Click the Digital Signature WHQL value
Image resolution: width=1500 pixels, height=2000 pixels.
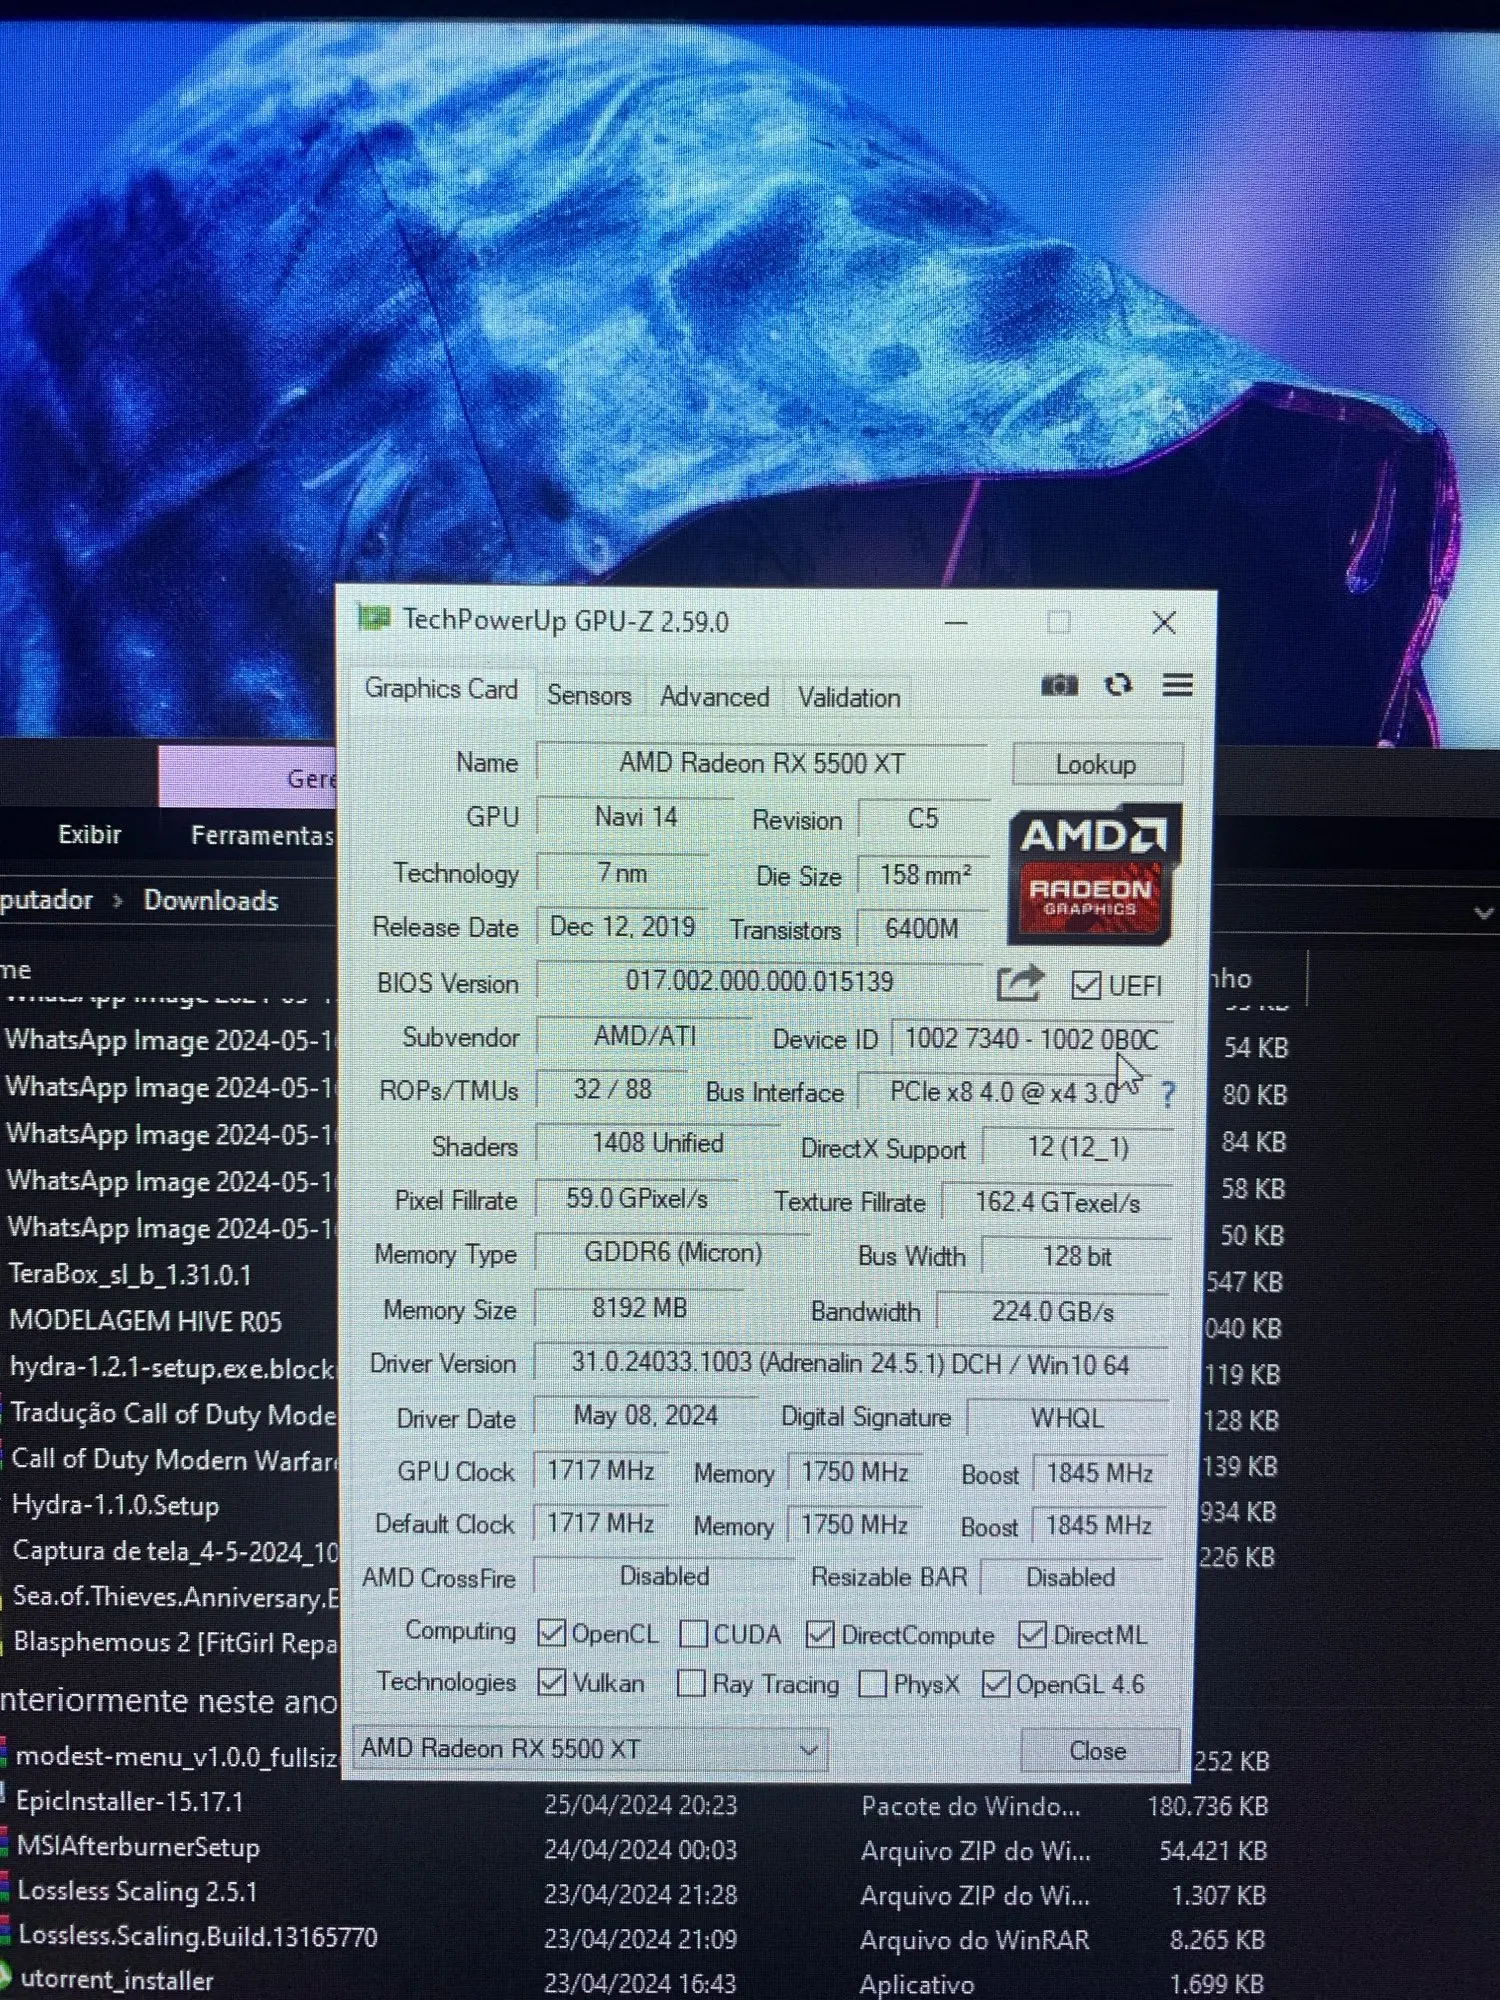[x=1068, y=1419]
